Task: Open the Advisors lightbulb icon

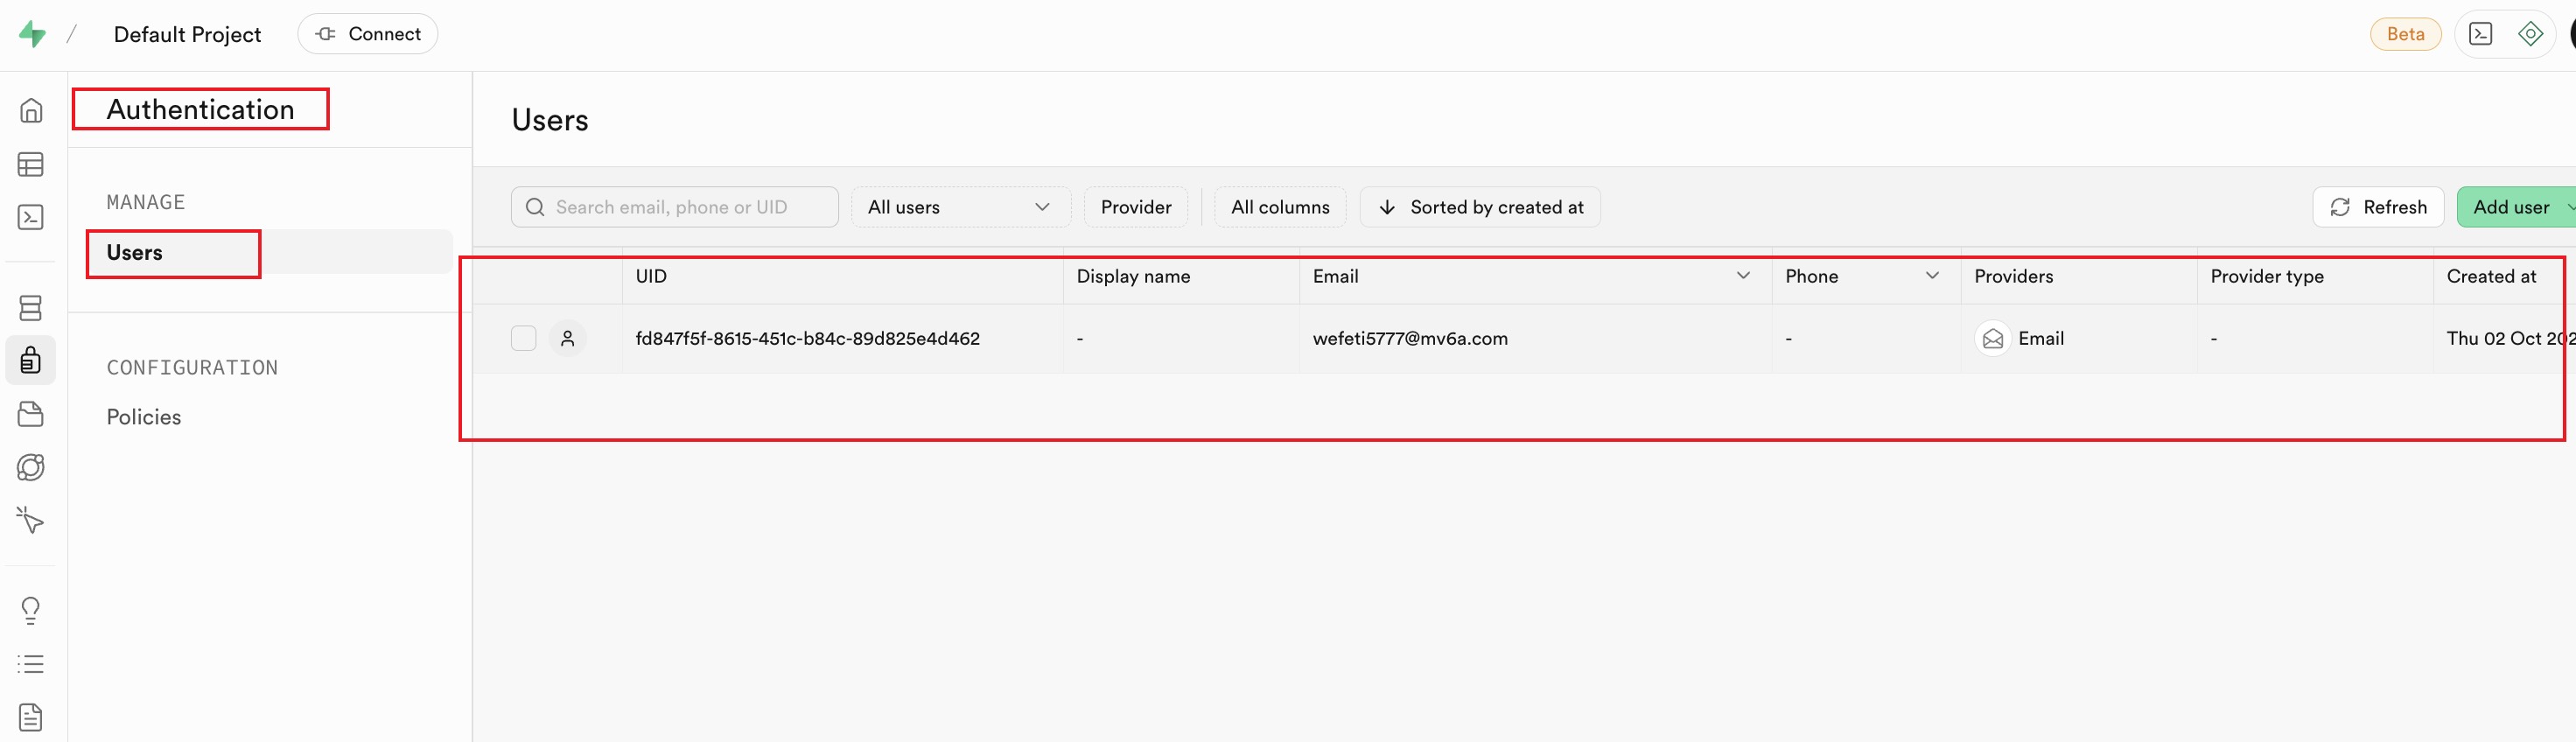Action: click(x=31, y=610)
